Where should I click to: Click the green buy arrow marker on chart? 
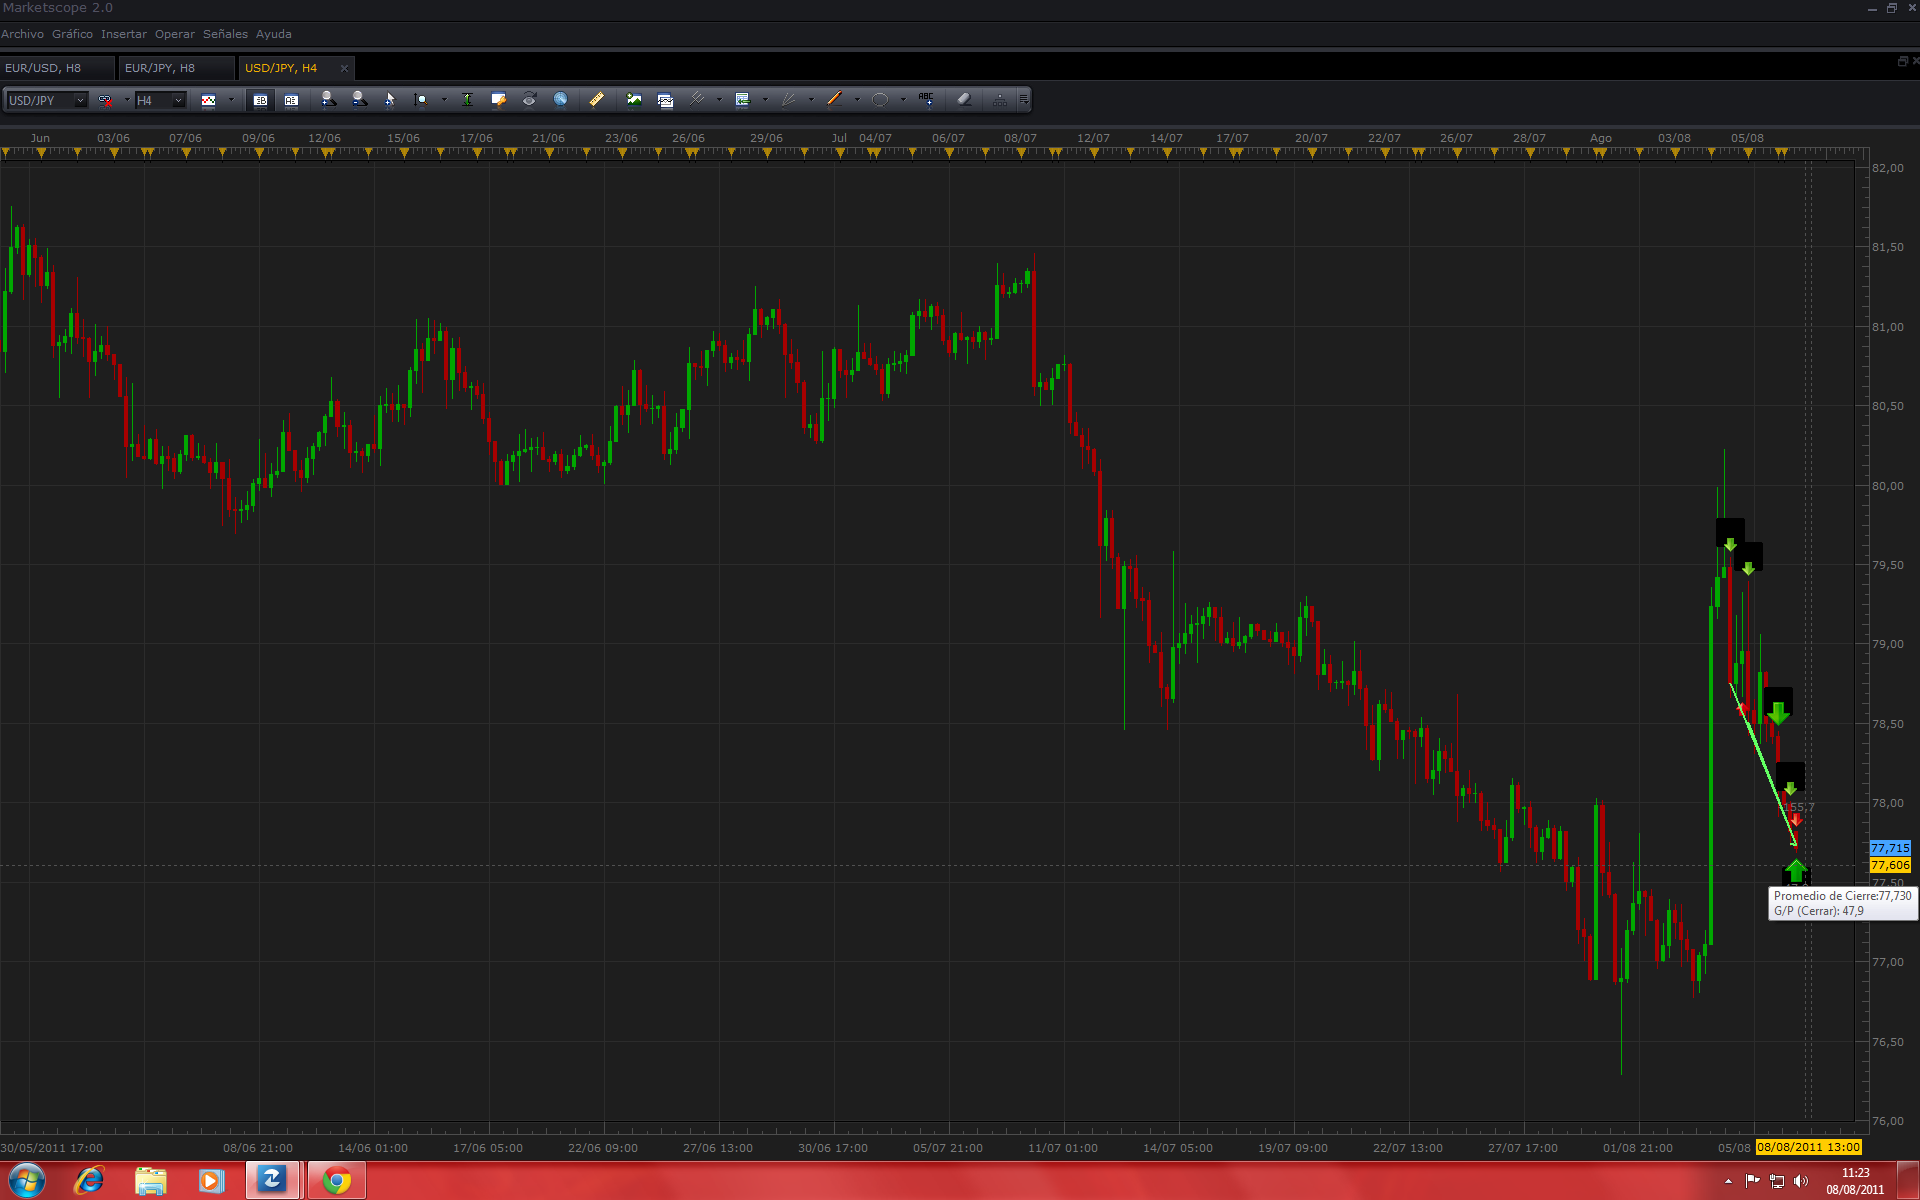point(1796,870)
